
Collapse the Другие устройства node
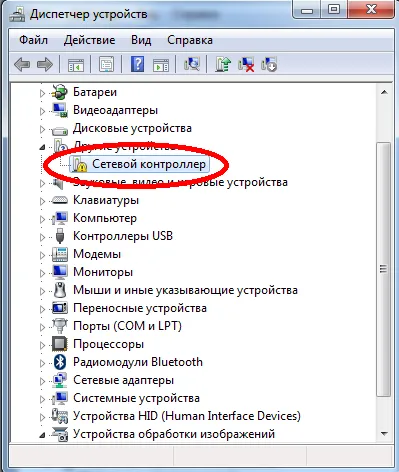42,147
